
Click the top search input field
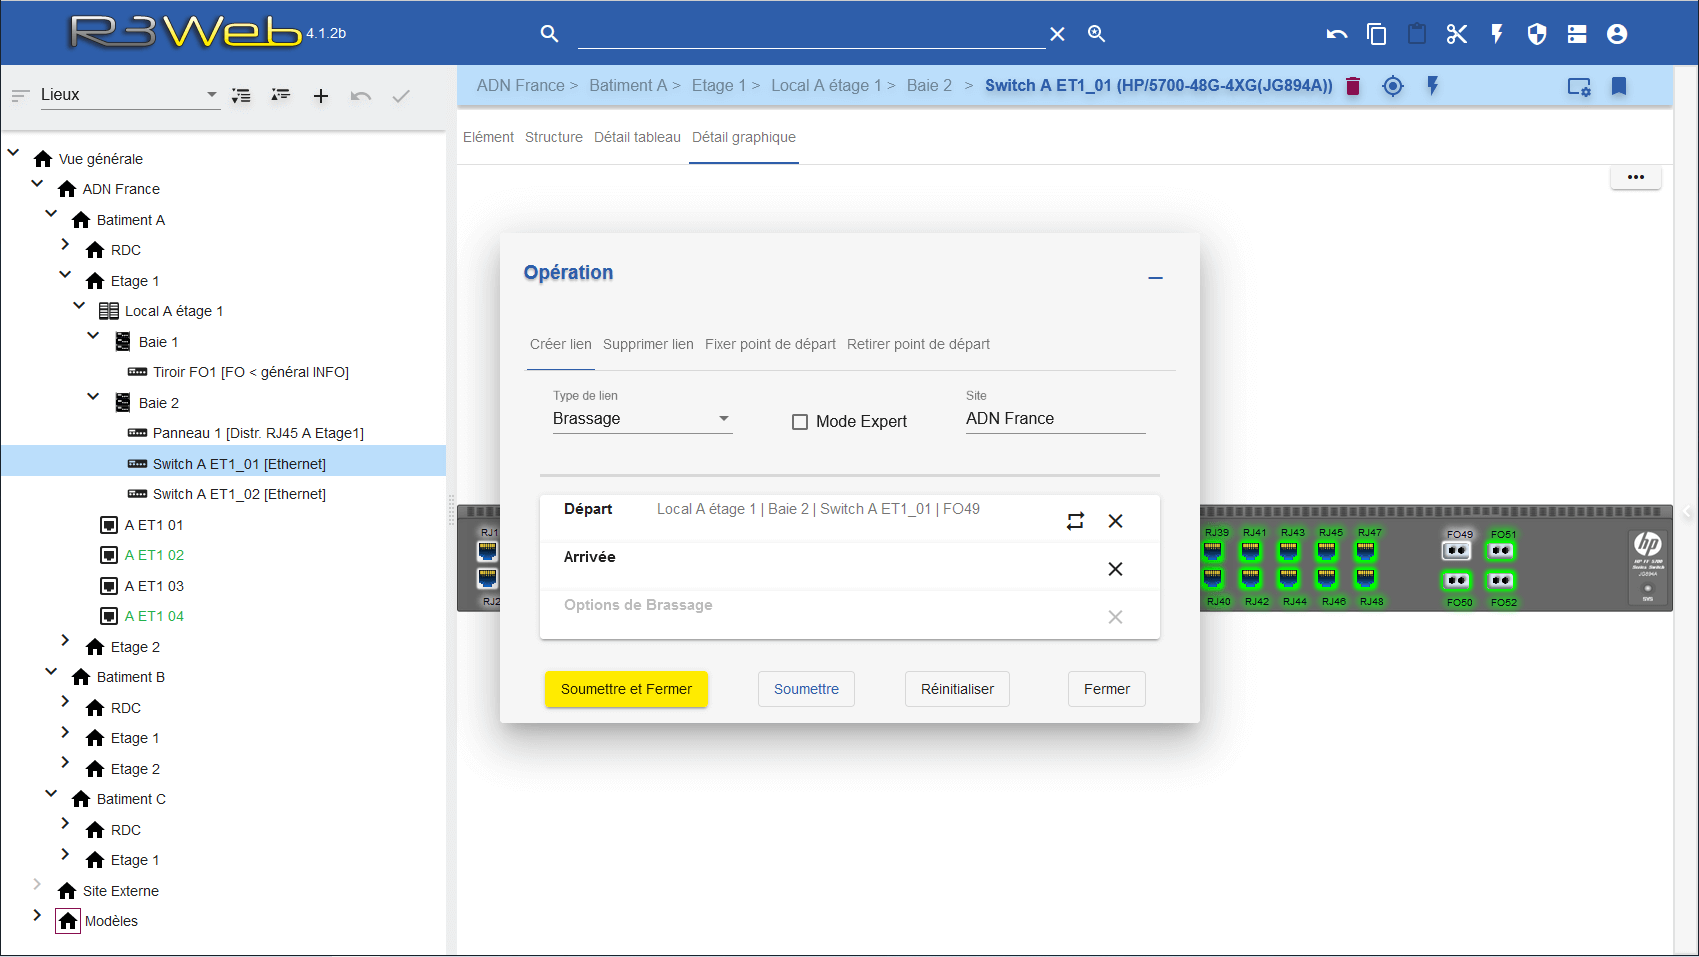810,34
